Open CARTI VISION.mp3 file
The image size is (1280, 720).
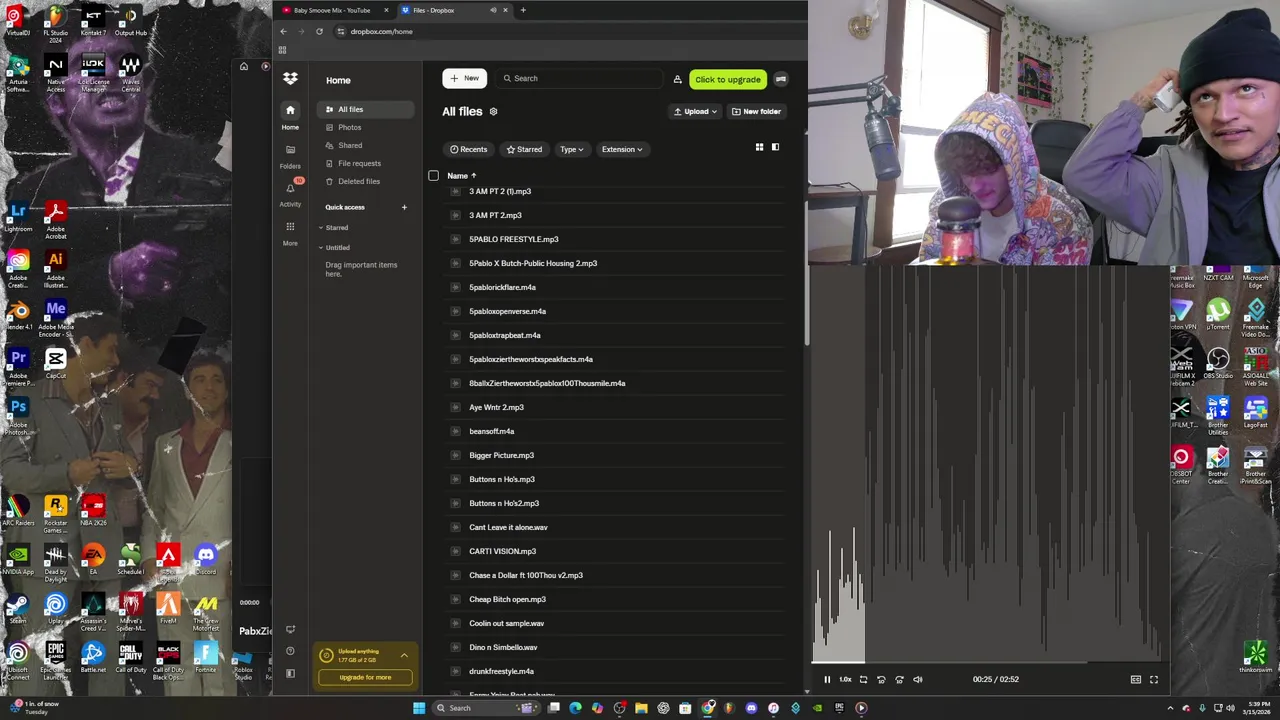[502, 551]
